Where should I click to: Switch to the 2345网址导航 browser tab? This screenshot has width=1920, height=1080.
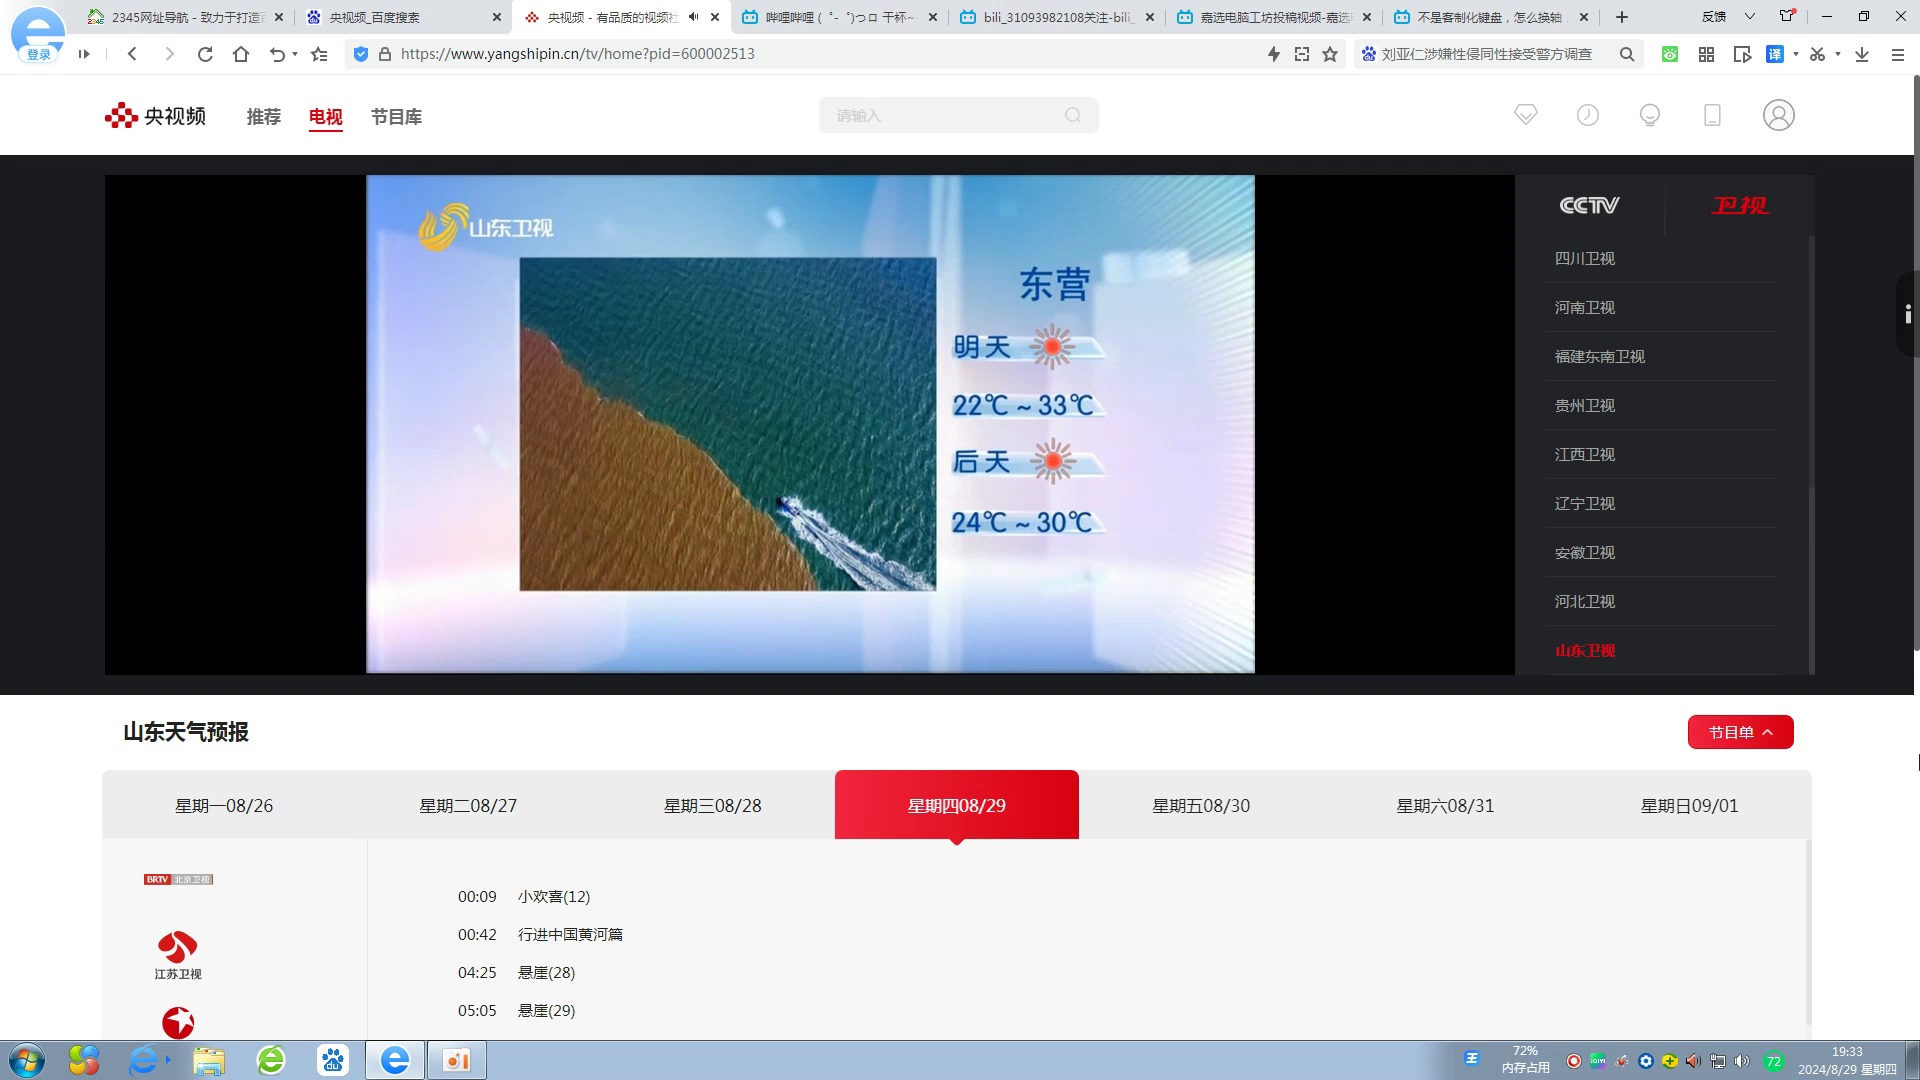[x=186, y=17]
